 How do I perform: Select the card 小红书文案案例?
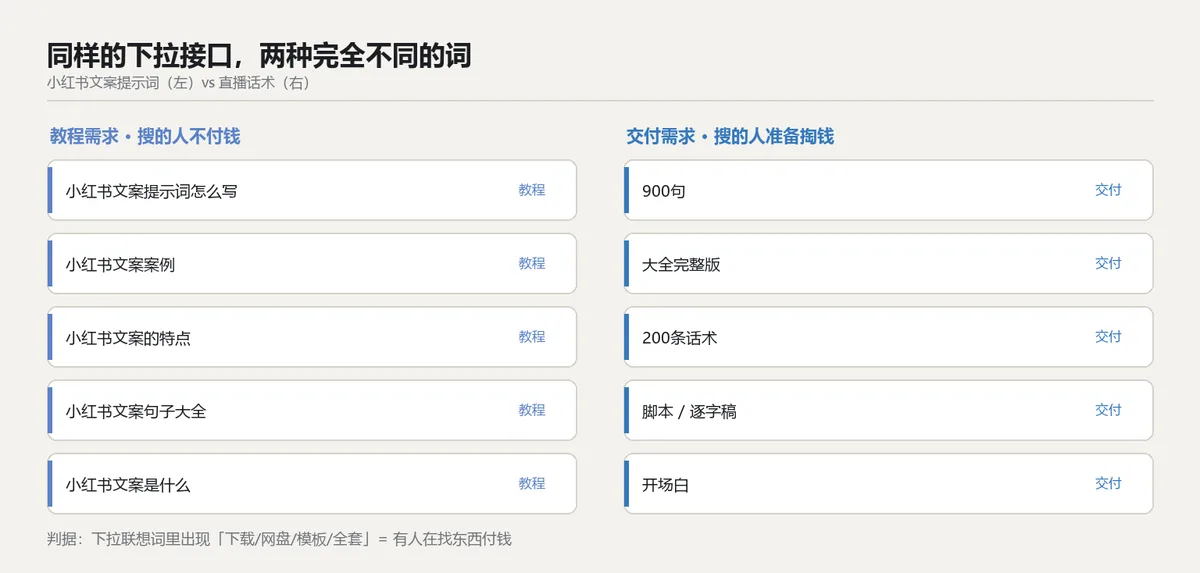(312, 264)
